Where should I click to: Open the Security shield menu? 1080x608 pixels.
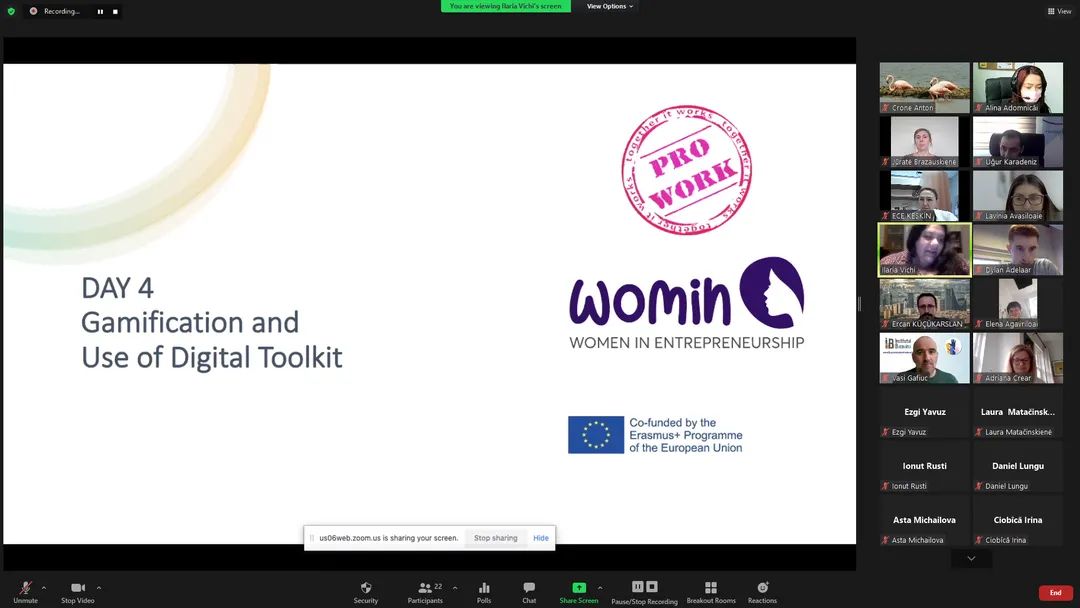coord(366,591)
